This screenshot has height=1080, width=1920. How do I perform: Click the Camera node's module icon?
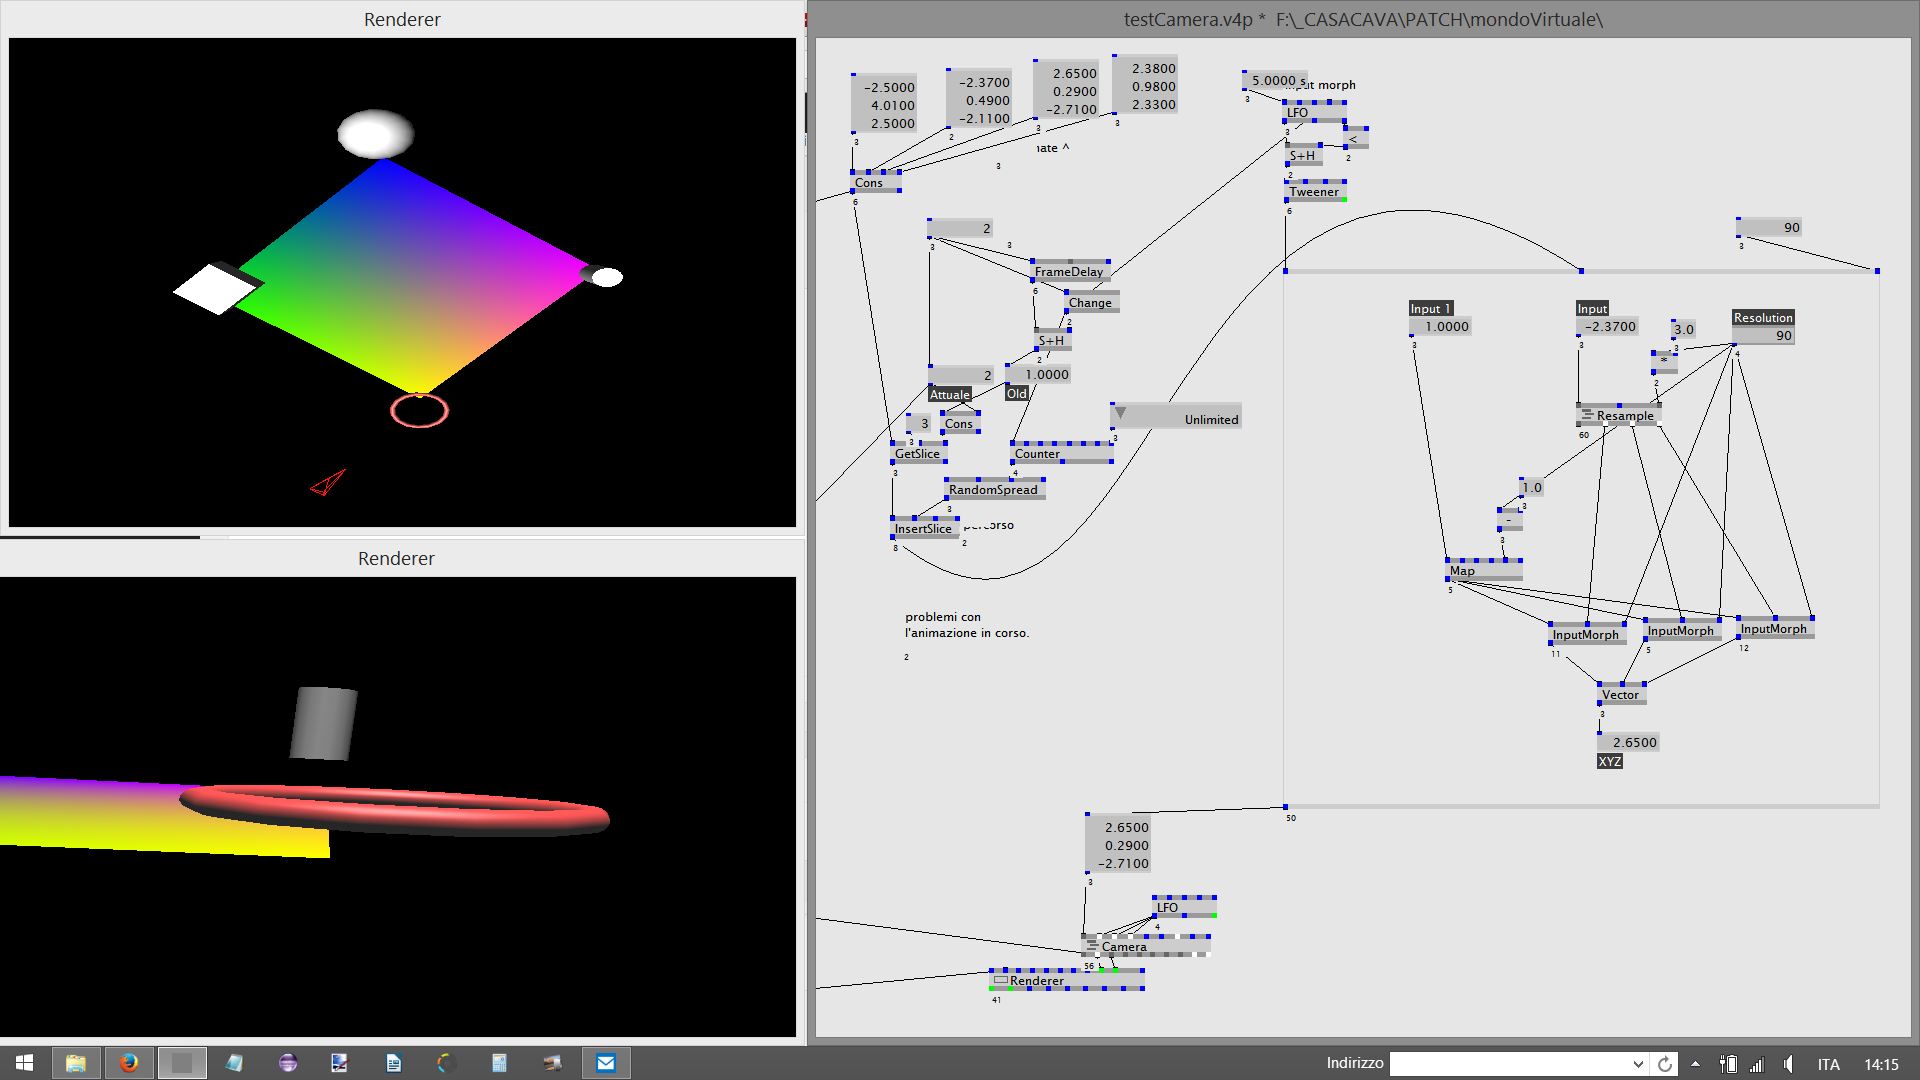[1091, 946]
